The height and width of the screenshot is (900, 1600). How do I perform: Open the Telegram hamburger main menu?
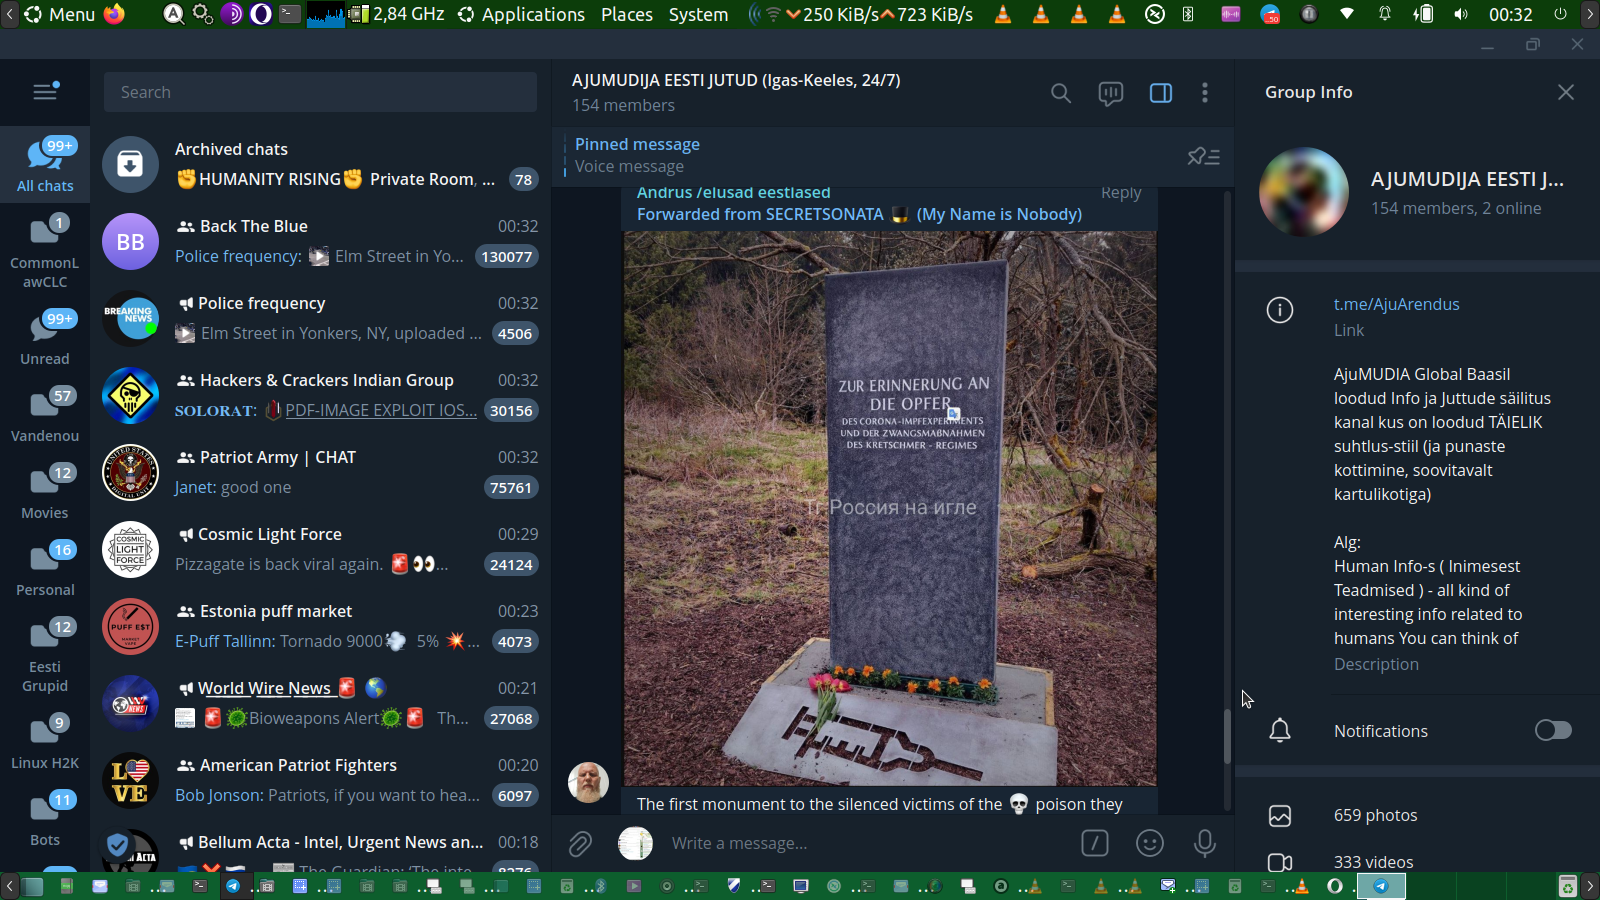(45, 92)
